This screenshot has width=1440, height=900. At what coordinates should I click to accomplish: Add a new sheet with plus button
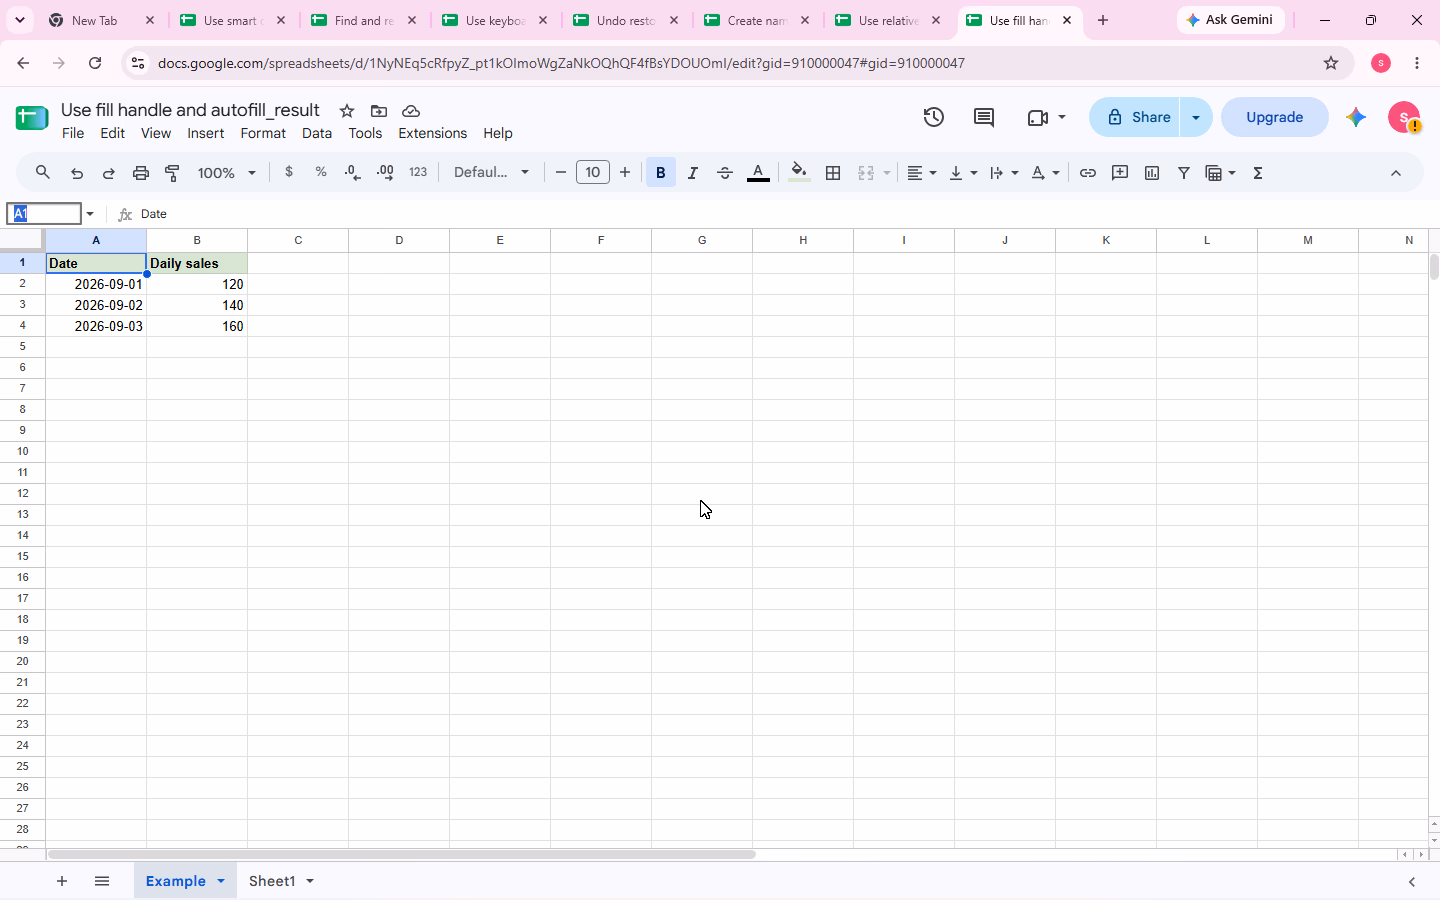pyautogui.click(x=62, y=881)
